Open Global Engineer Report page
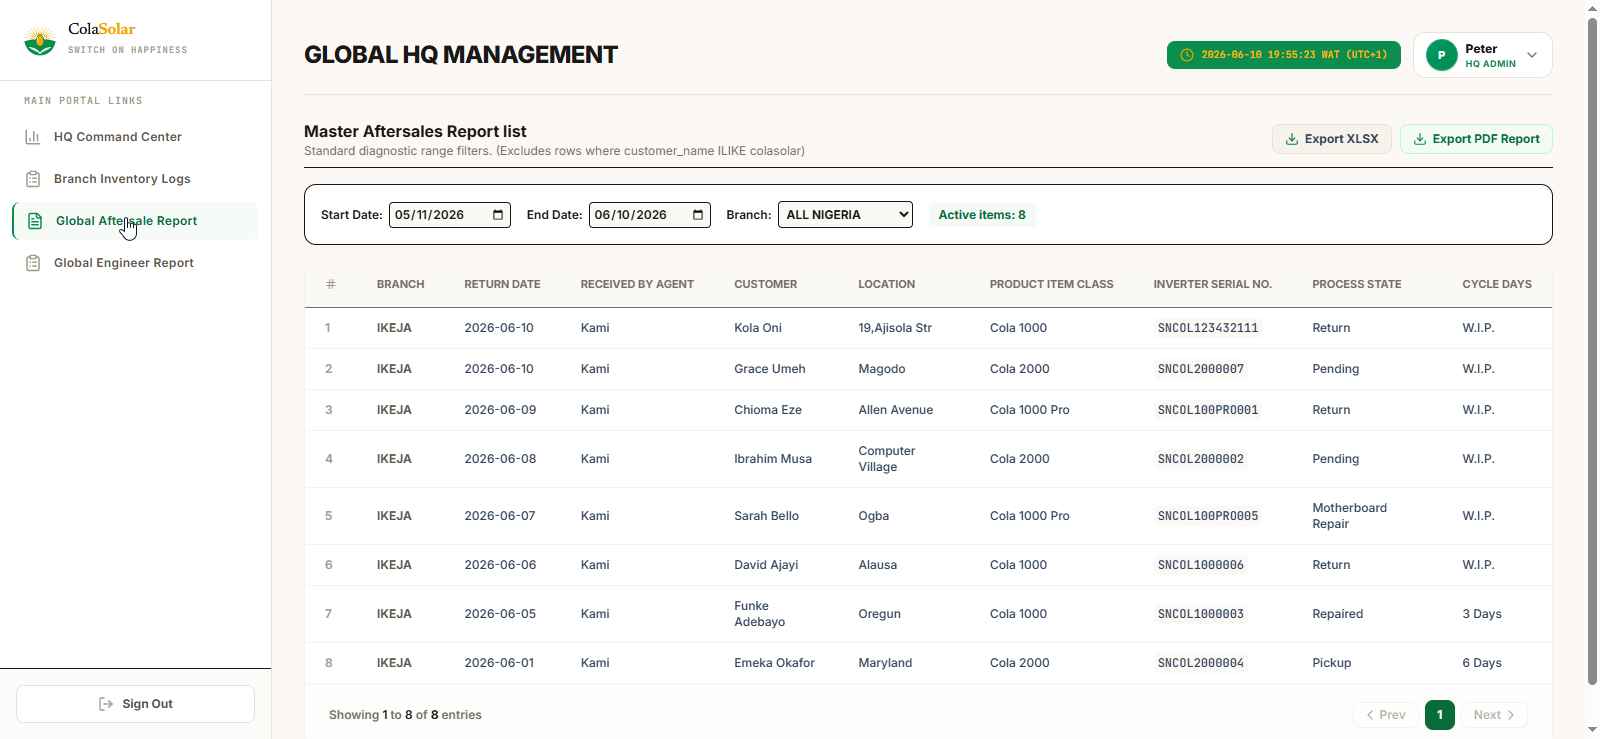1600x739 pixels. pyautogui.click(x=135, y=263)
